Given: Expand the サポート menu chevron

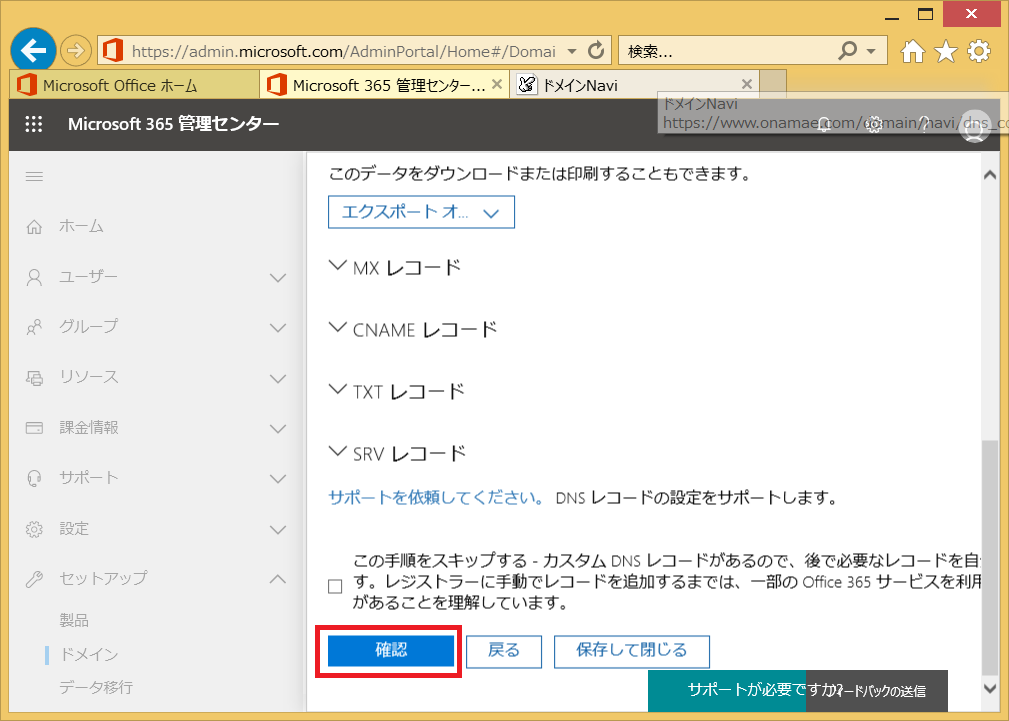Looking at the screenshot, I should [278, 479].
